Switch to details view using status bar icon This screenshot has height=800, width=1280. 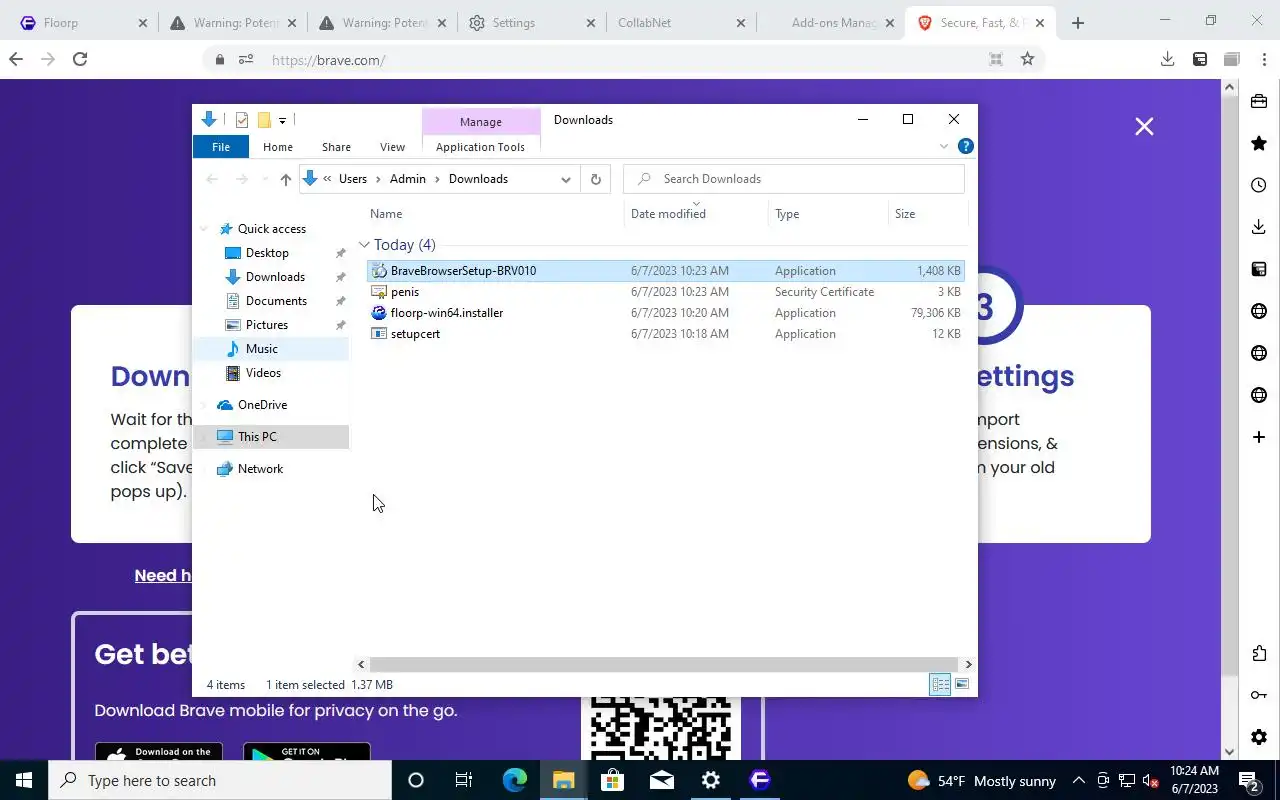coord(940,685)
